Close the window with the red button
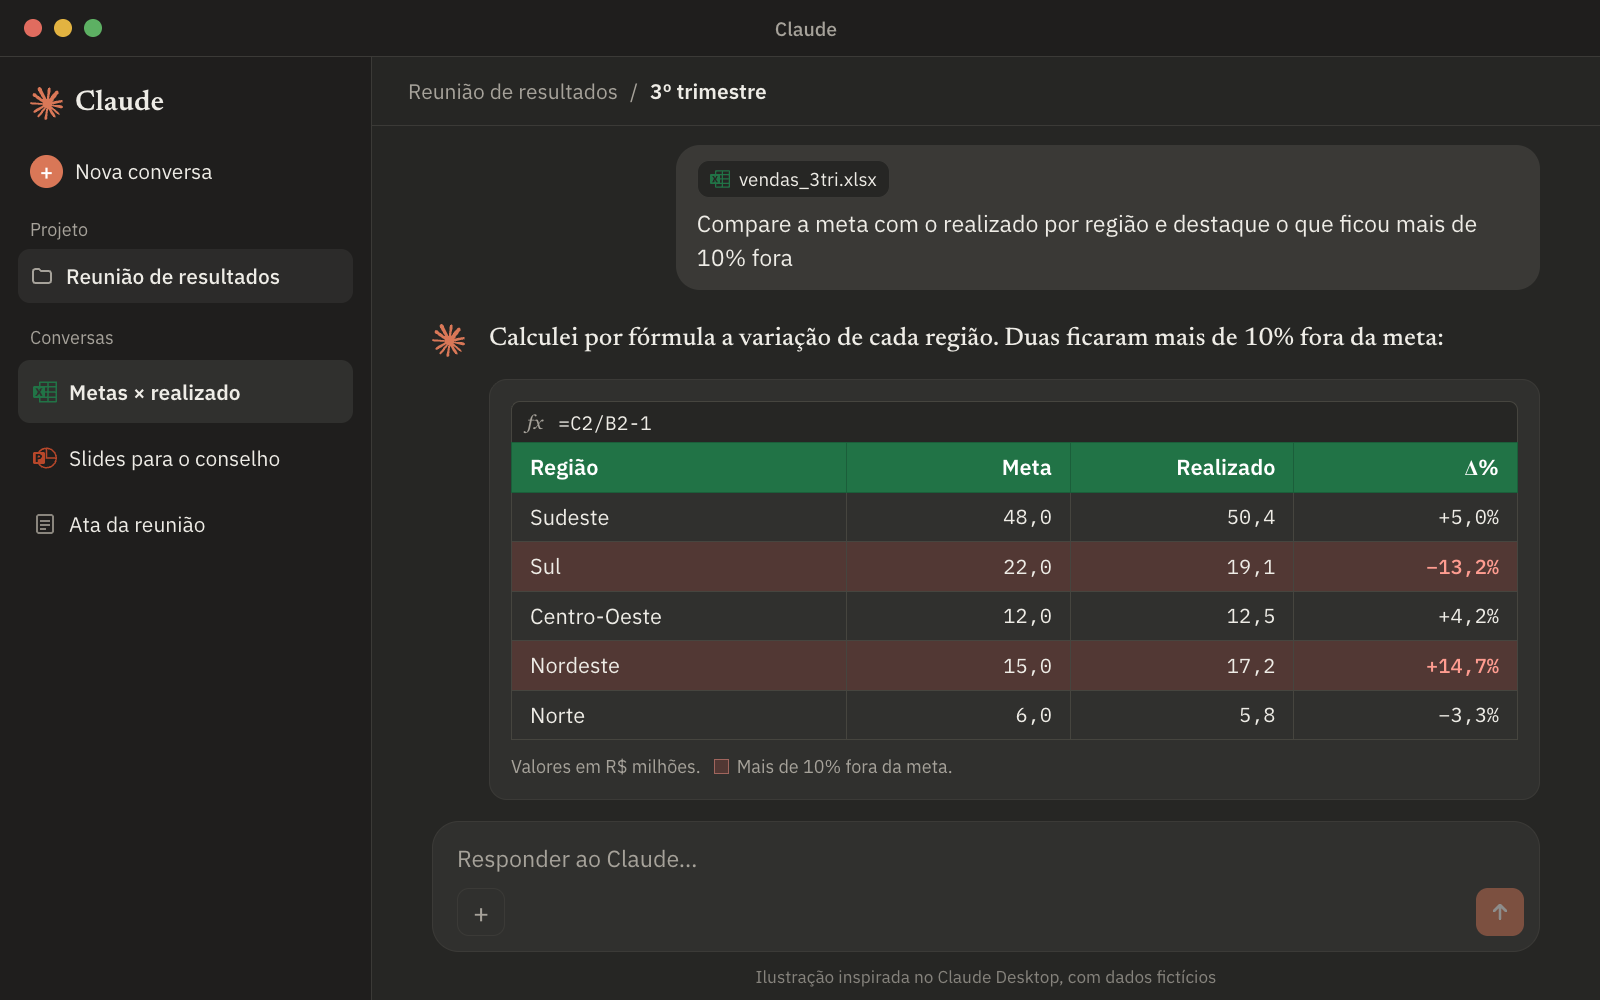Screen dimensions: 1600x1000 point(33,28)
